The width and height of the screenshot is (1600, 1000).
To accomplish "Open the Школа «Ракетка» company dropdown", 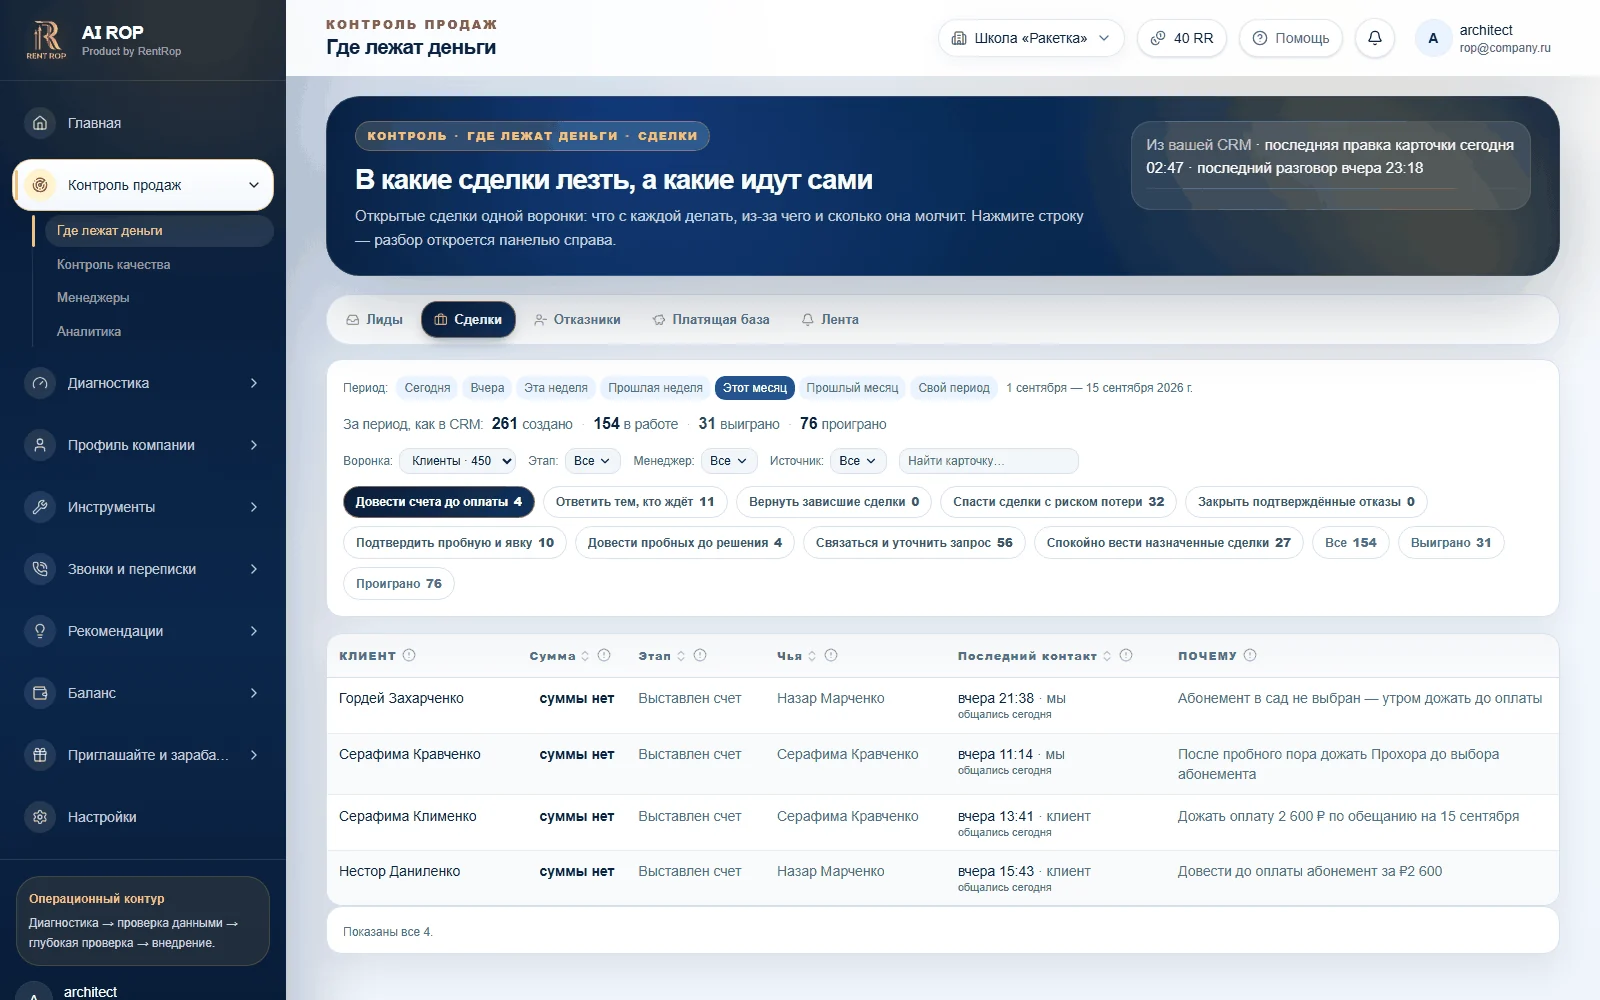I will coord(1031,38).
